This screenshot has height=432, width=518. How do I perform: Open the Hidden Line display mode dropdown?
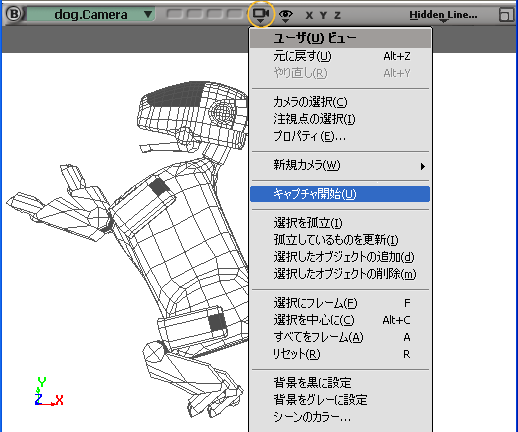click(443, 15)
